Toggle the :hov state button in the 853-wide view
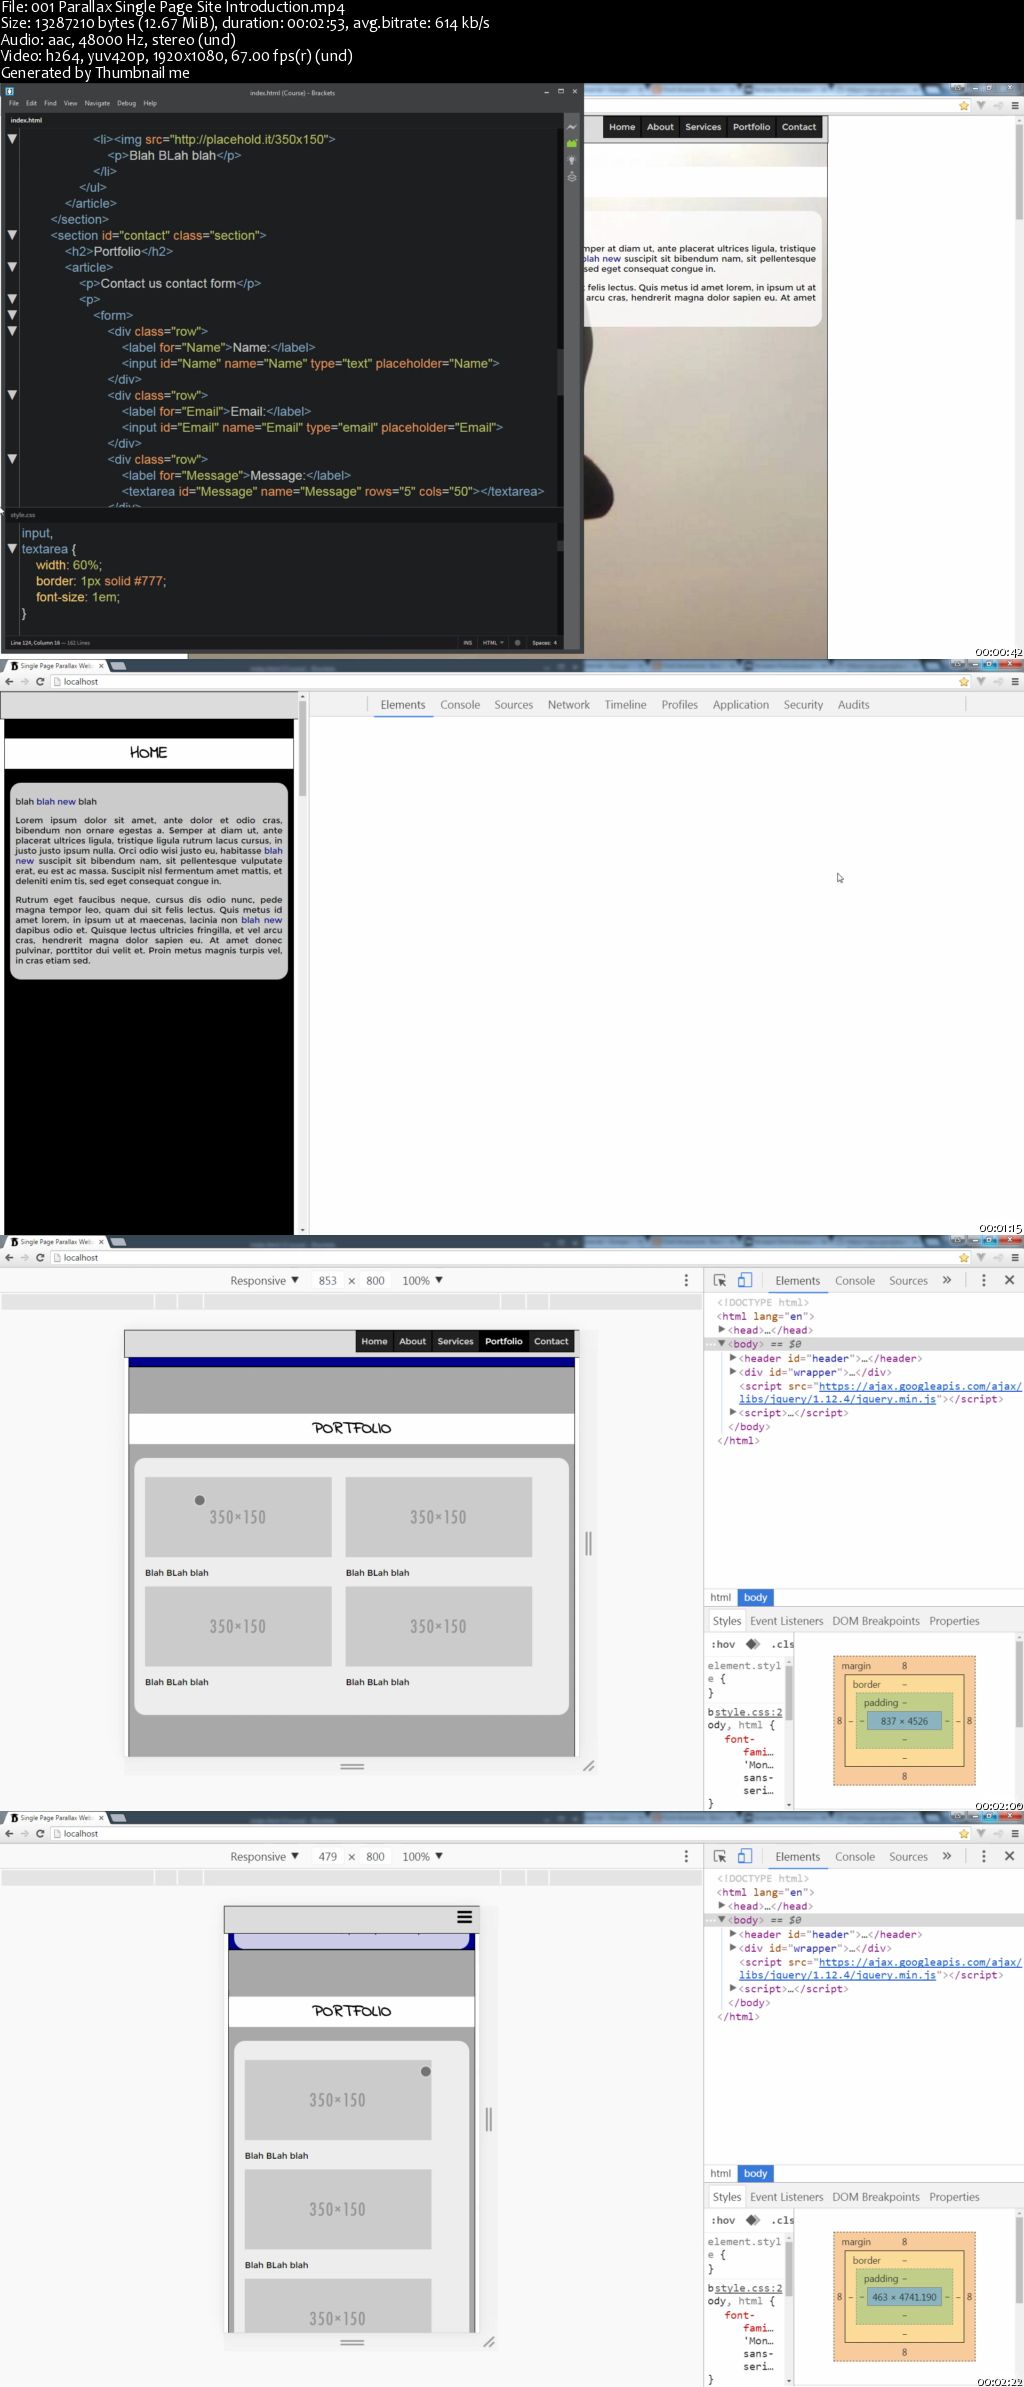The image size is (1024, 2387). pos(723,1644)
